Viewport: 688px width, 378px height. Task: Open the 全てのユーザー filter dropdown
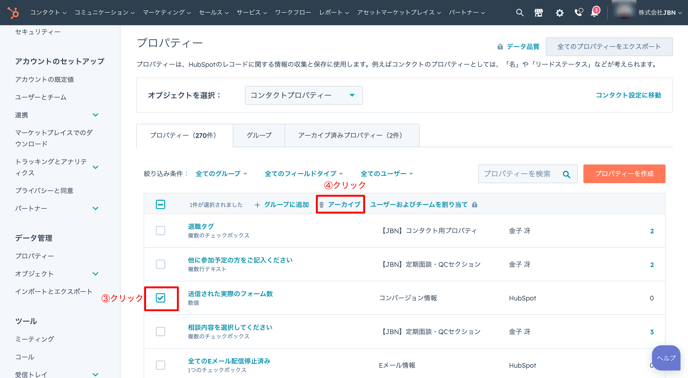(x=387, y=174)
